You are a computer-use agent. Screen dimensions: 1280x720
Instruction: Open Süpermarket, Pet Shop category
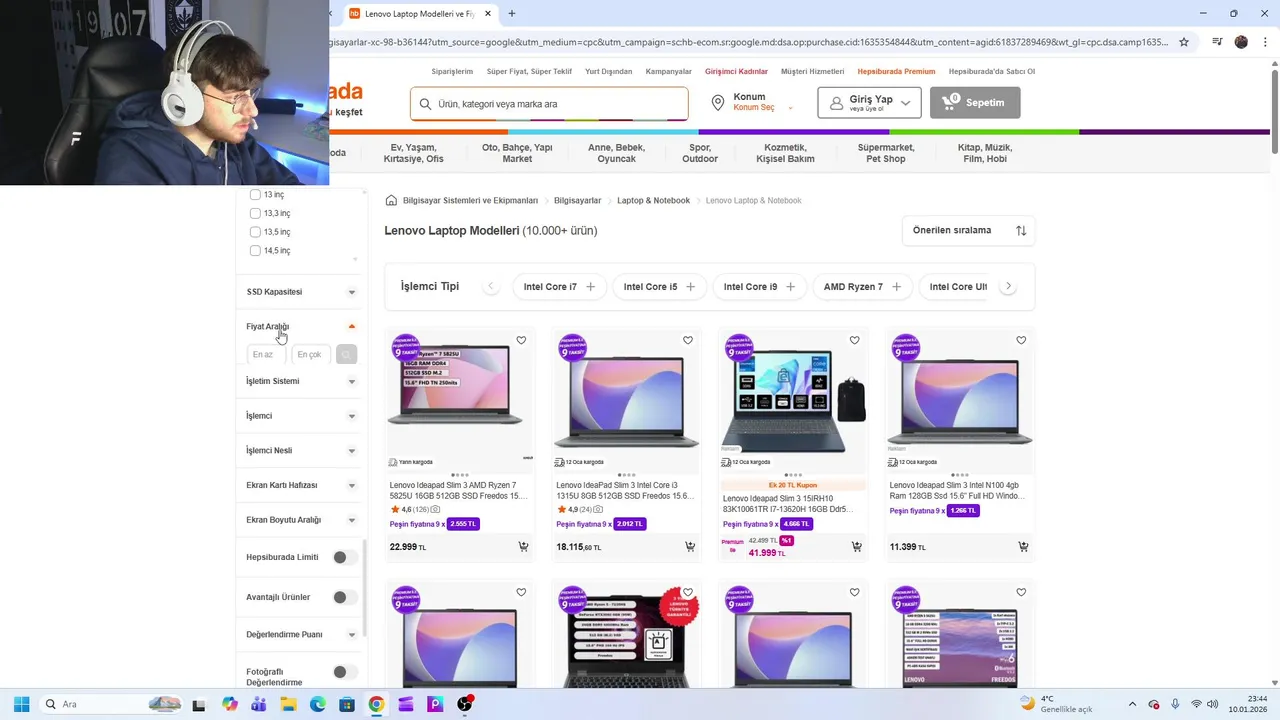886,153
